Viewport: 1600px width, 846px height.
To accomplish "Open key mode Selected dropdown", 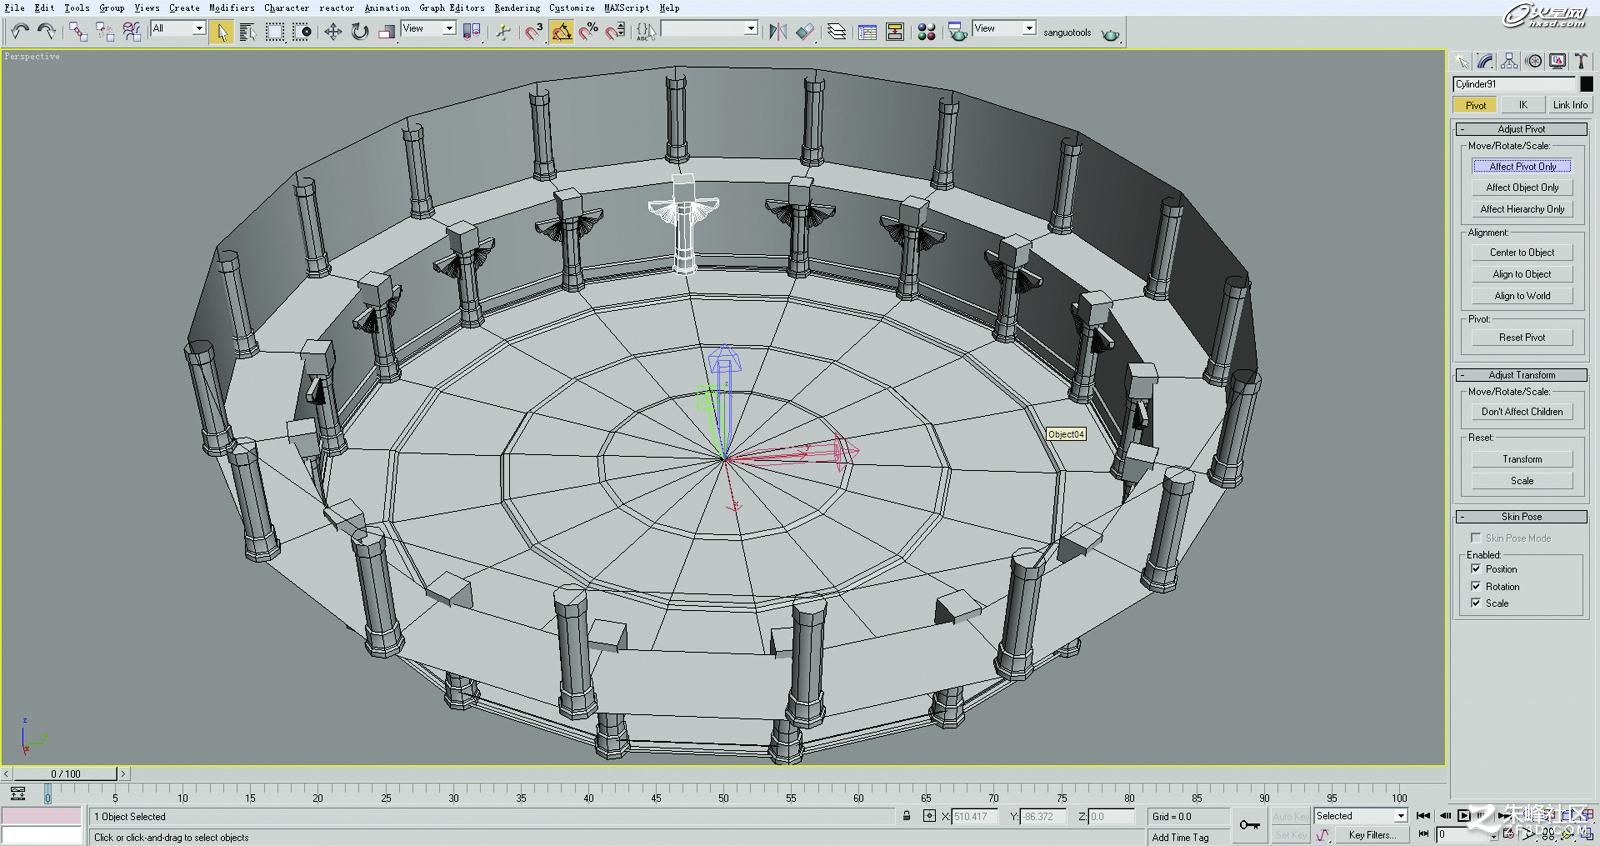I will (1360, 816).
